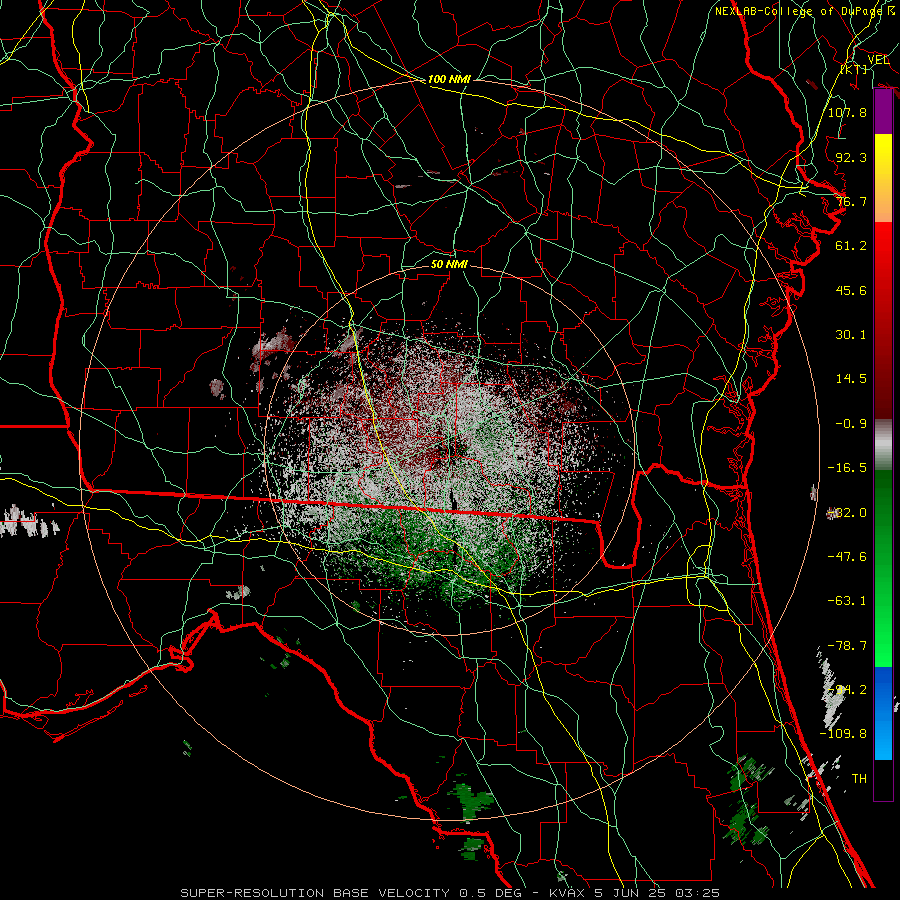Click the TH legend label
This screenshot has width=900, height=900.
click(859, 779)
